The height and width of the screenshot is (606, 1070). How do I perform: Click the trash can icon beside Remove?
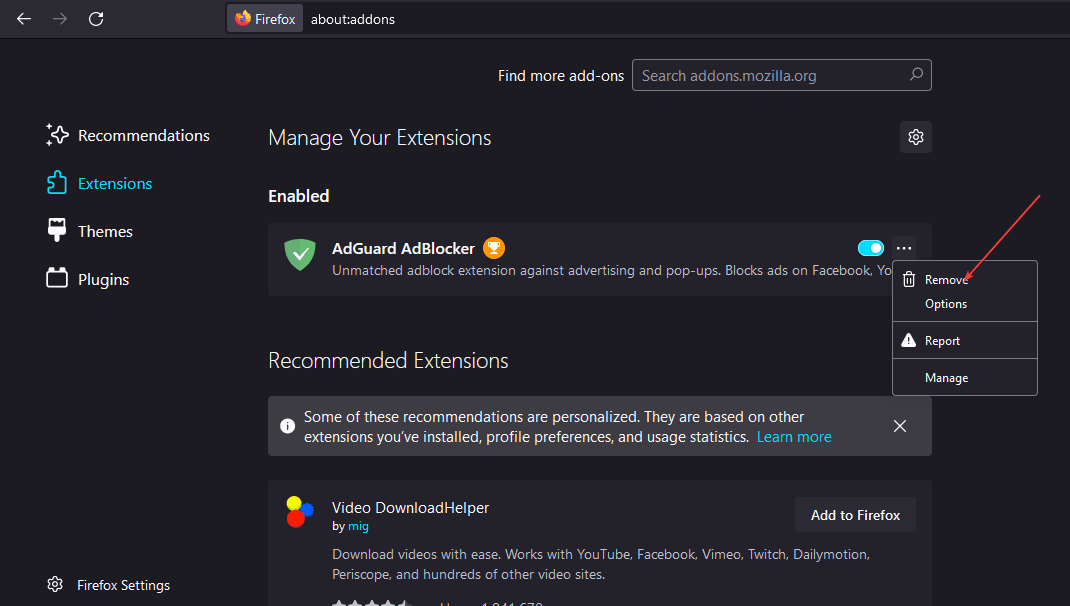909,279
